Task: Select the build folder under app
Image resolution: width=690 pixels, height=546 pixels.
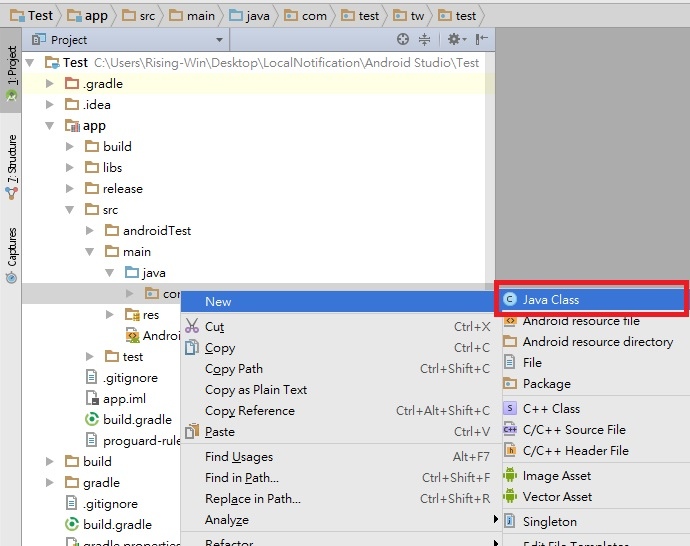Action: (108, 147)
